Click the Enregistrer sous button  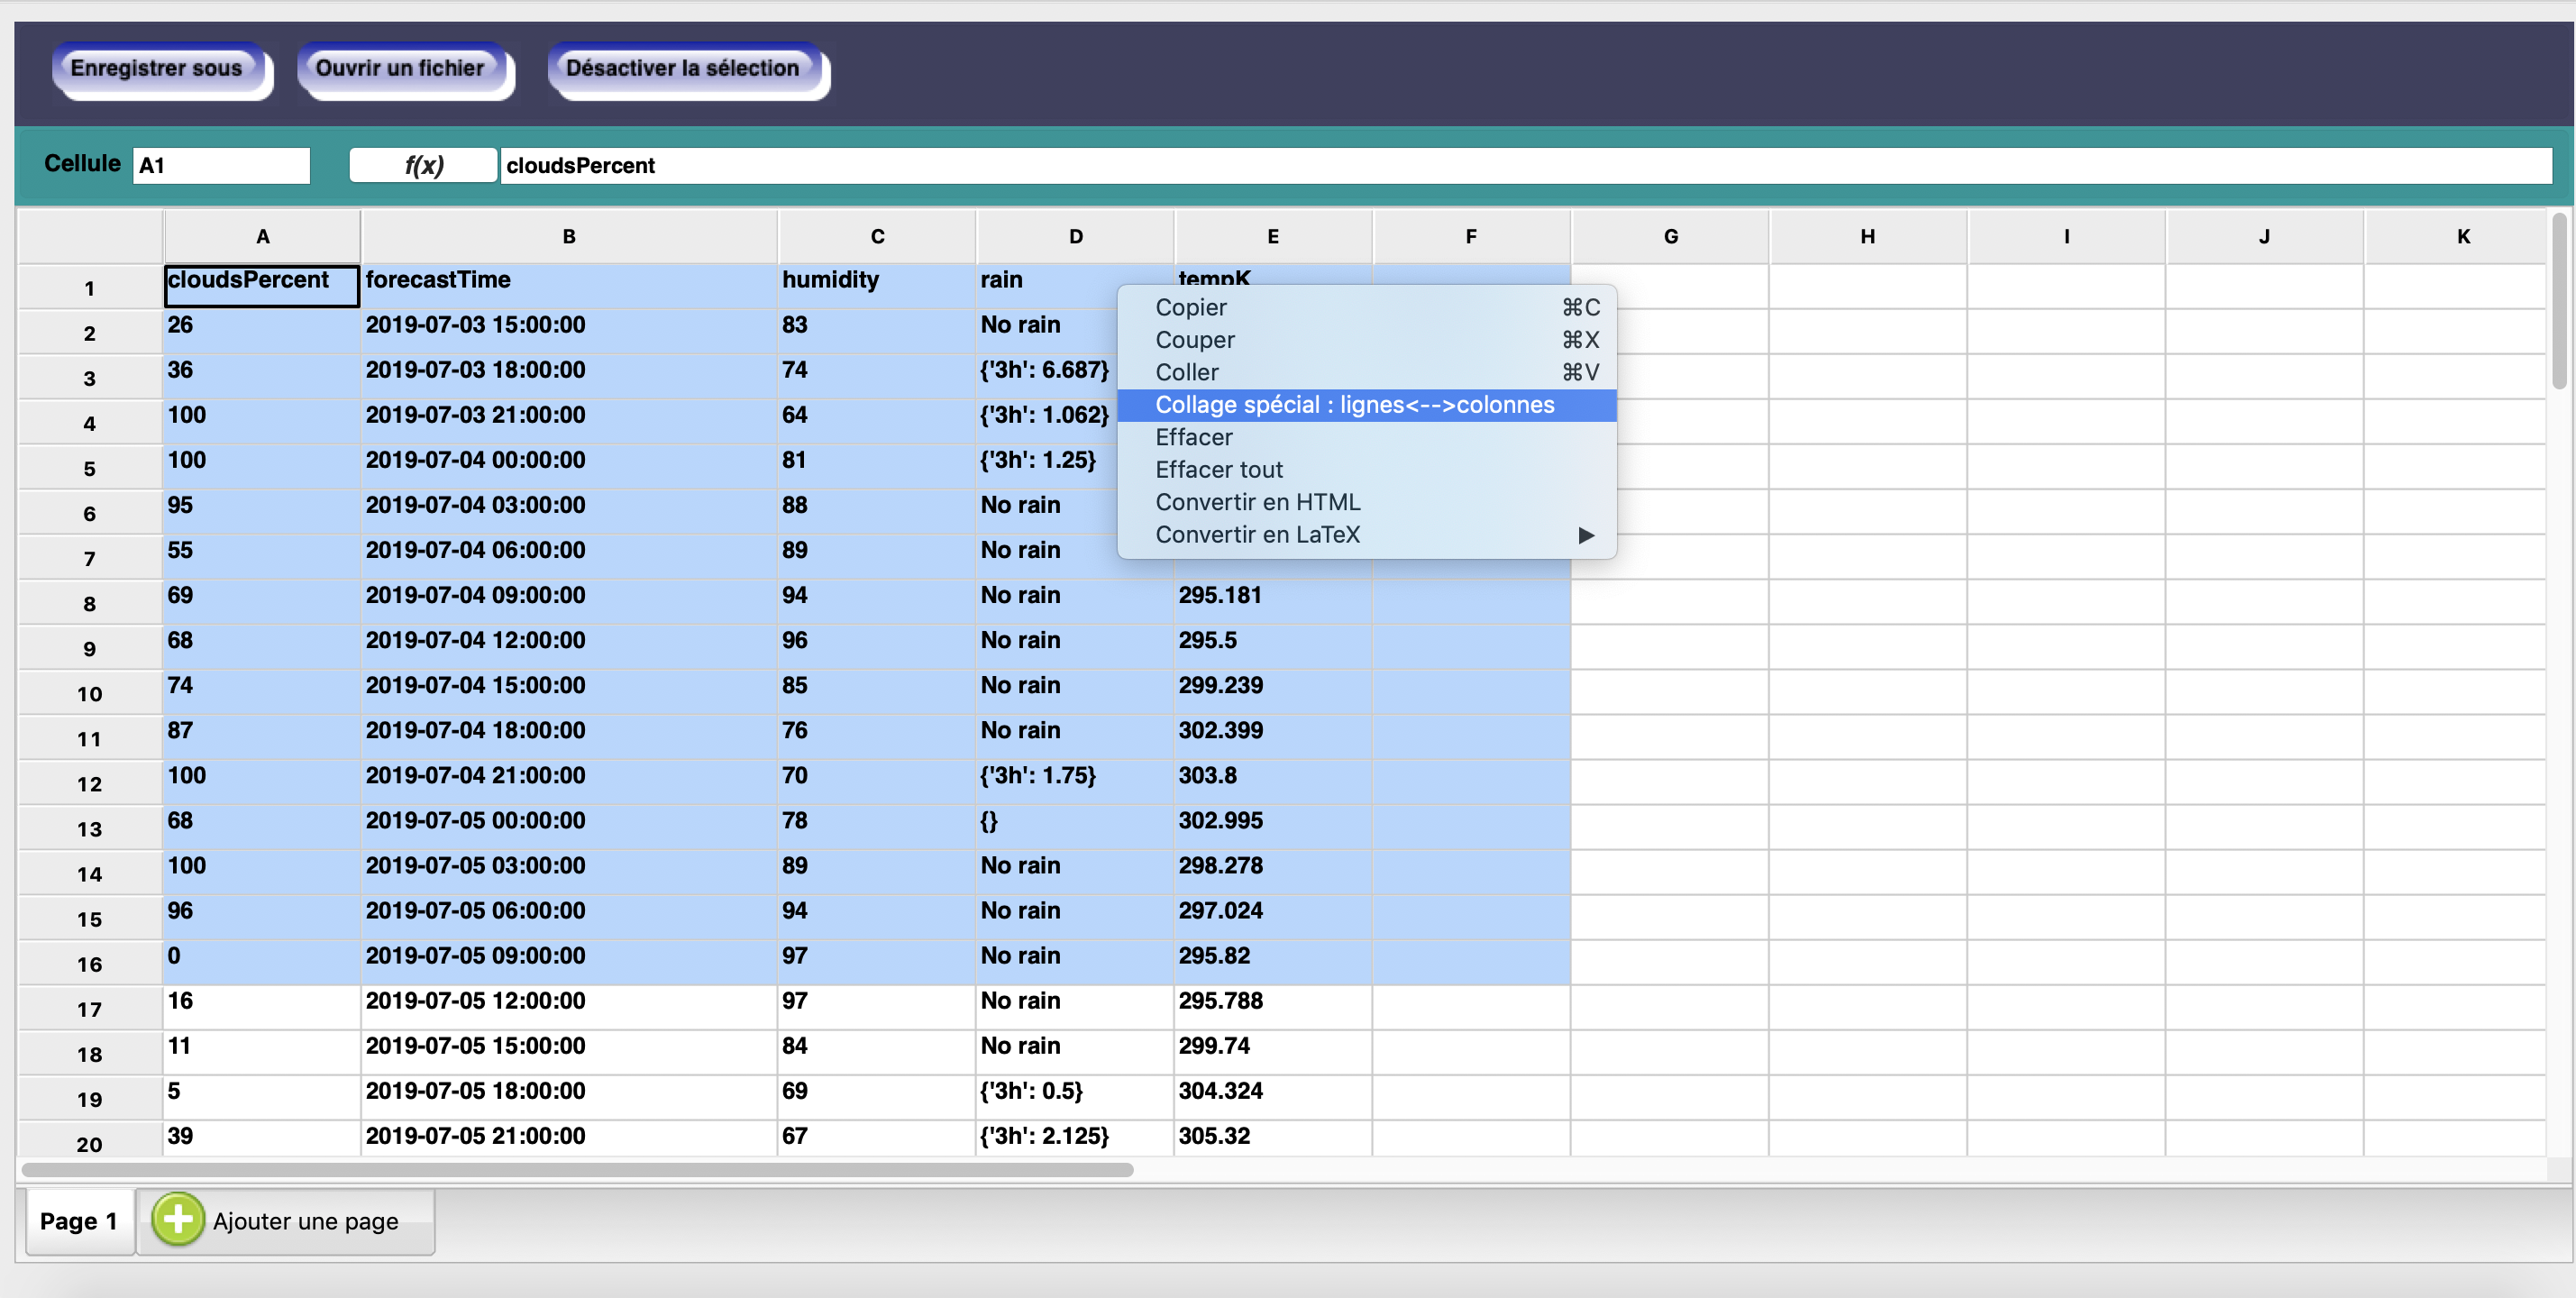160,70
